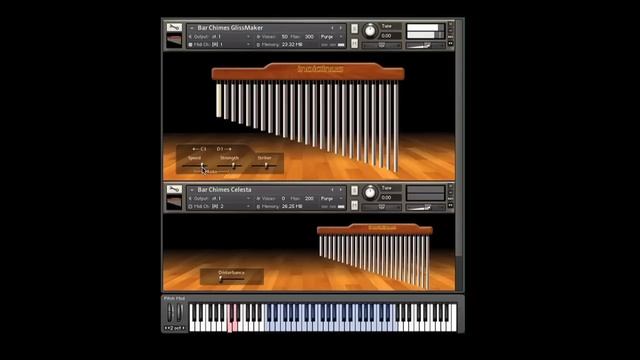
Task: Toggle GlissMaker Mute button
Action: coord(354,43)
